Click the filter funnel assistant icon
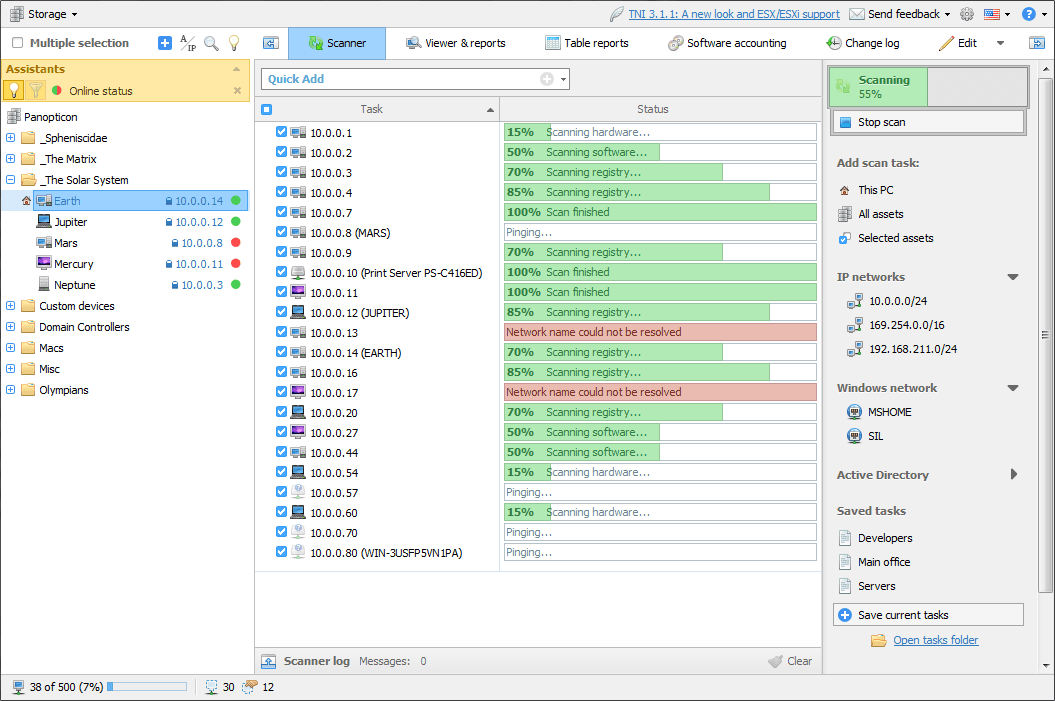The width and height of the screenshot is (1055, 701). tap(36, 90)
